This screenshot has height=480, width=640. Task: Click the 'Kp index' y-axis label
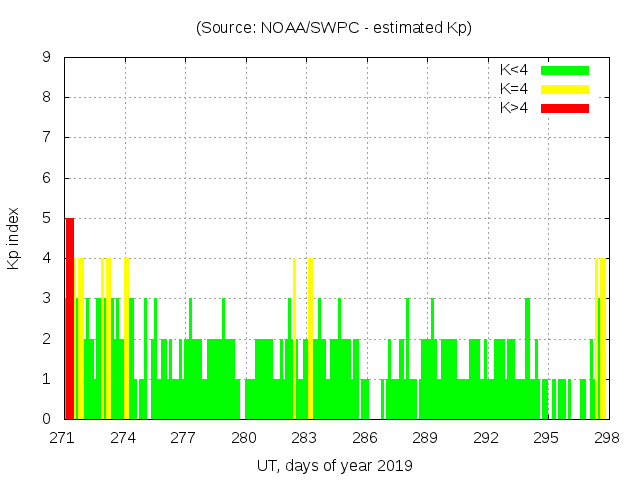pyautogui.click(x=14, y=238)
